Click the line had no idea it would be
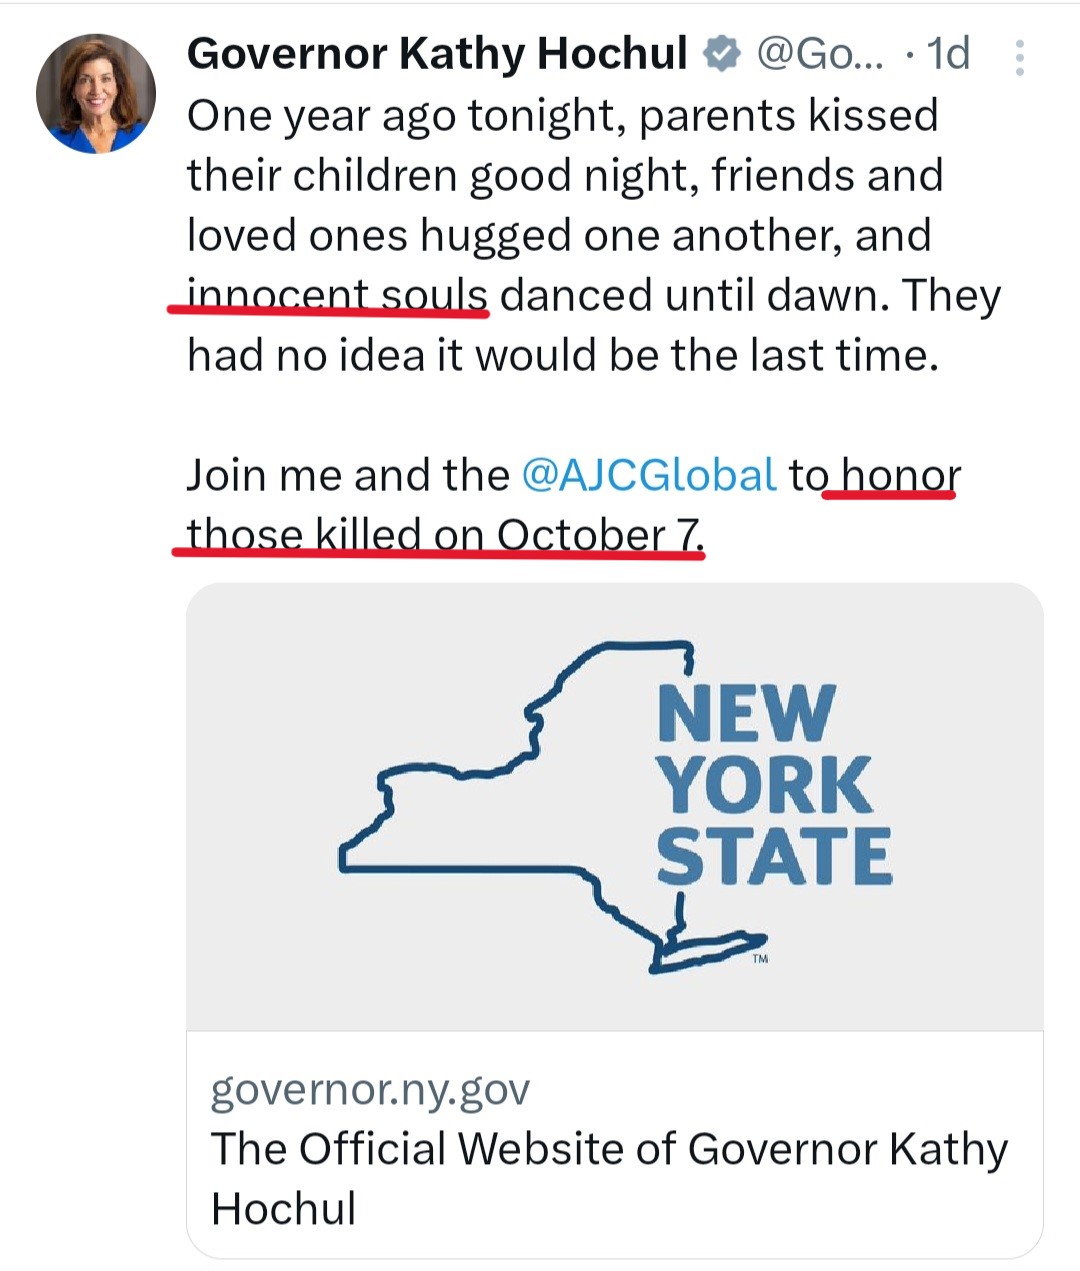The height and width of the screenshot is (1271, 1080). [562, 355]
